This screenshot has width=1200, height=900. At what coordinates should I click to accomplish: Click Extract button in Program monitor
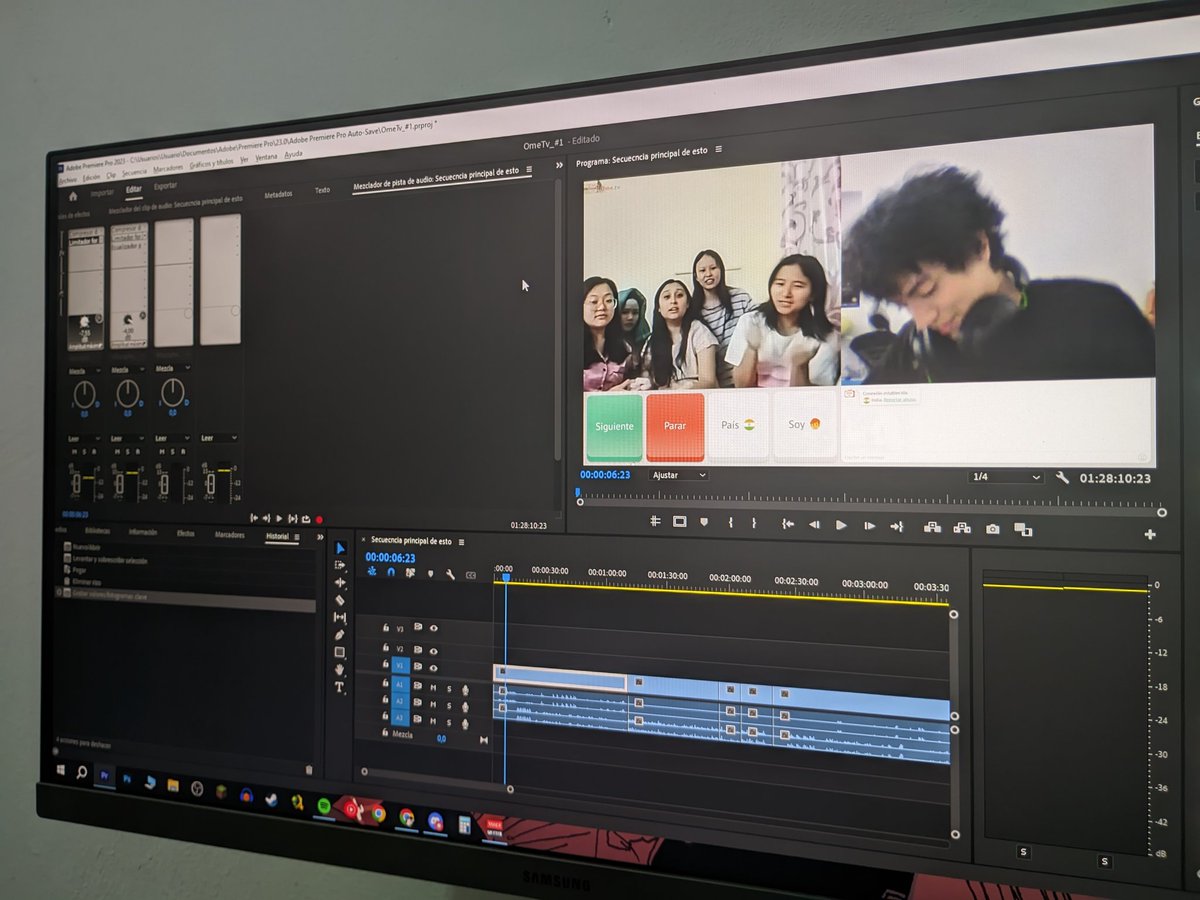[x=962, y=528]
